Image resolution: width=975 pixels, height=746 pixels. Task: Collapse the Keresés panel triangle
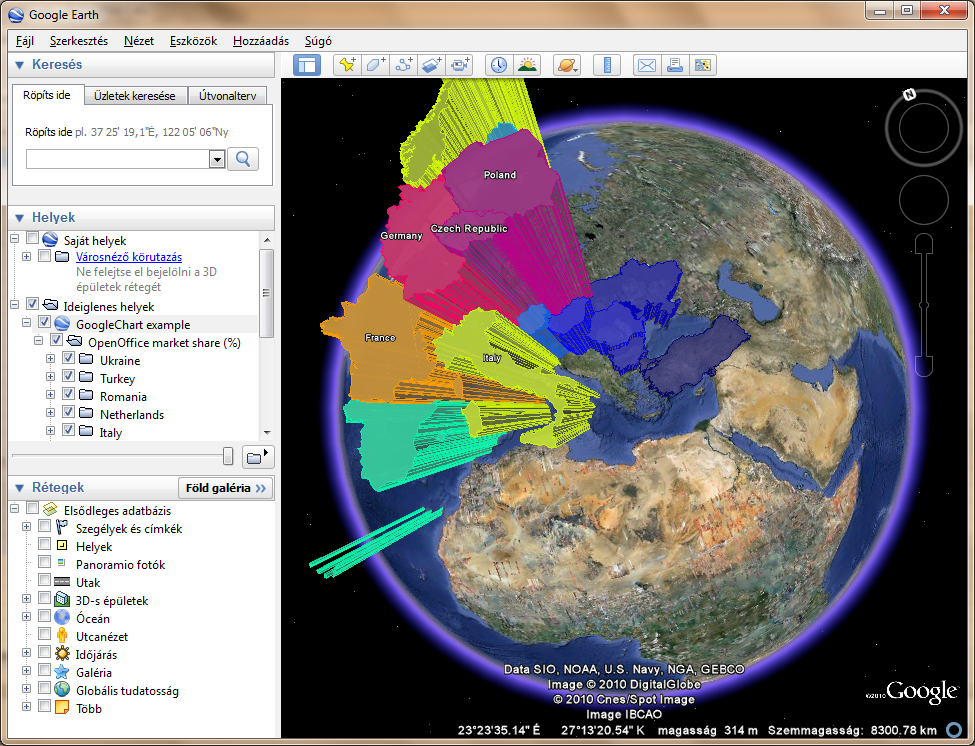coord(19,65)
